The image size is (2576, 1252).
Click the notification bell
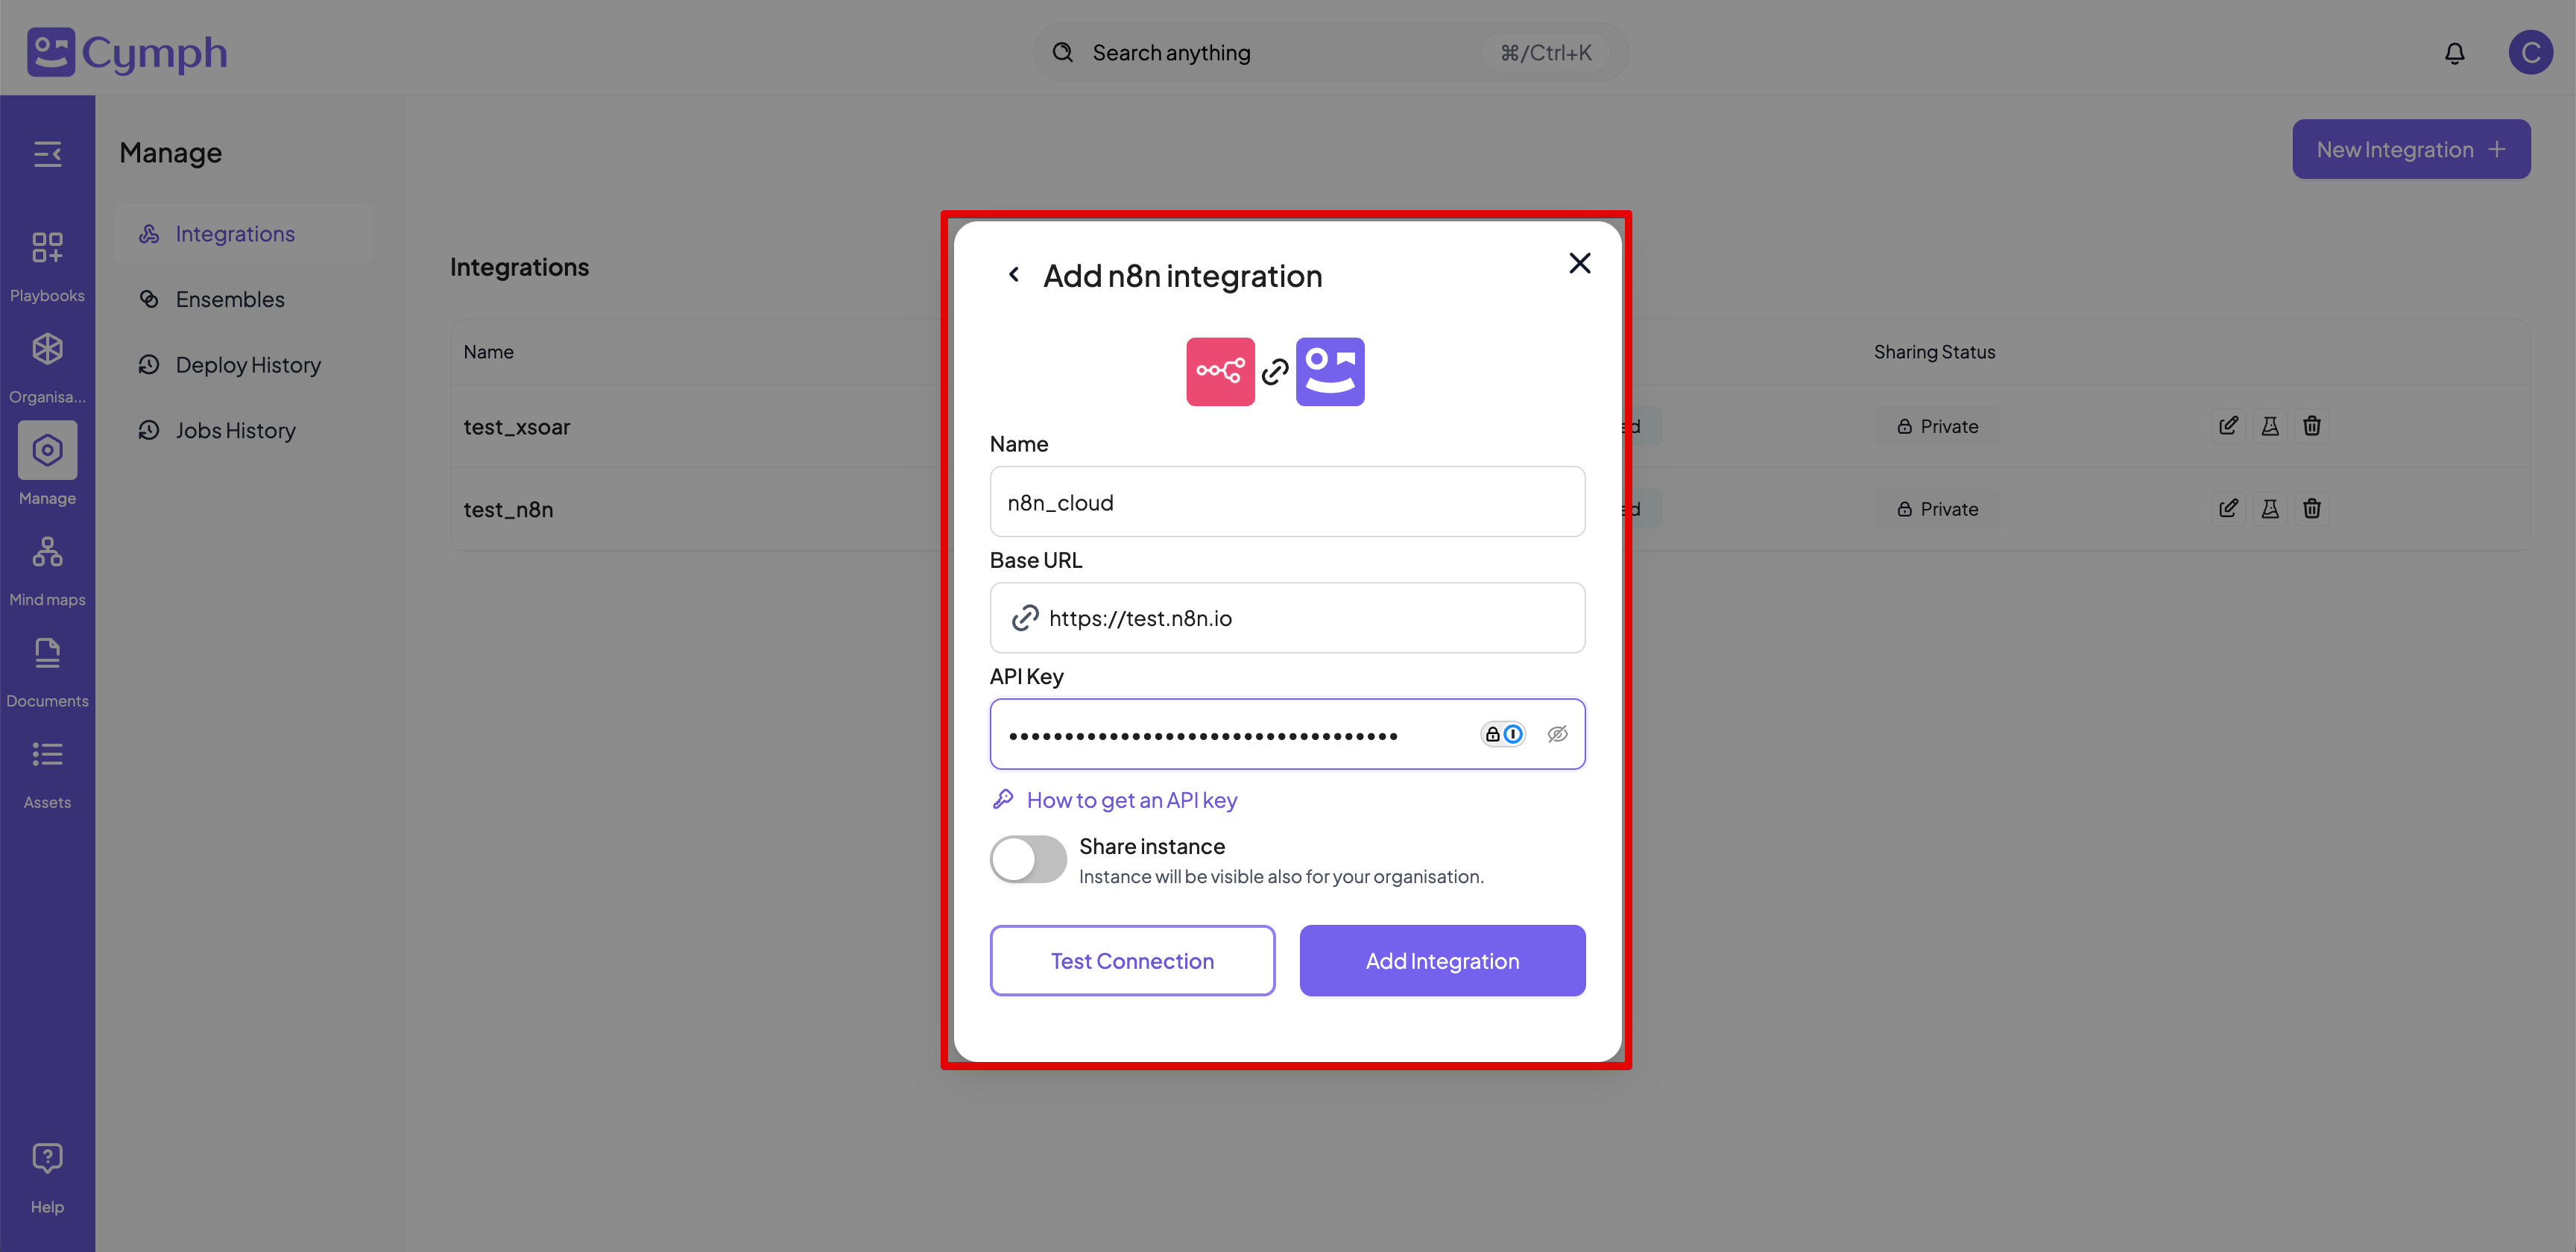pos(2455,52)
